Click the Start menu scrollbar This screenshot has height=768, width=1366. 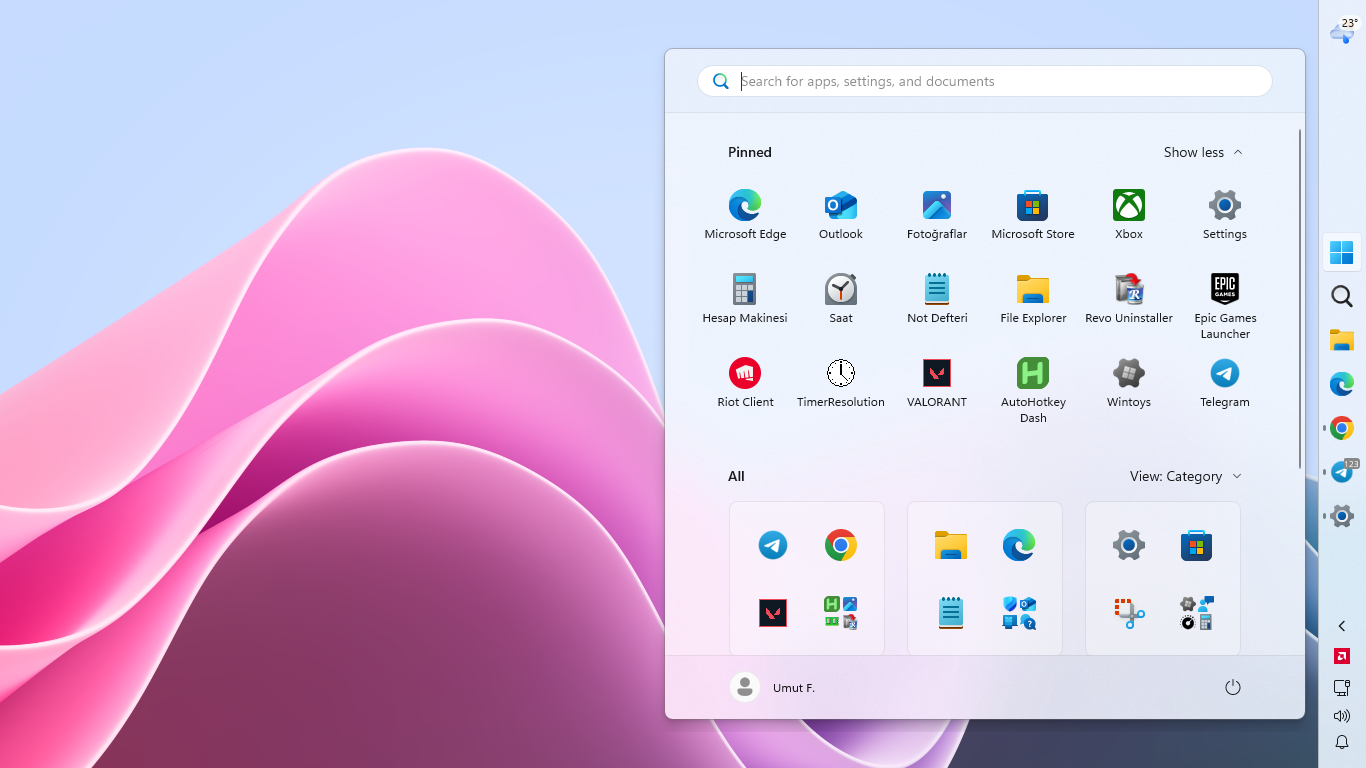click(x=1300, y=298)
